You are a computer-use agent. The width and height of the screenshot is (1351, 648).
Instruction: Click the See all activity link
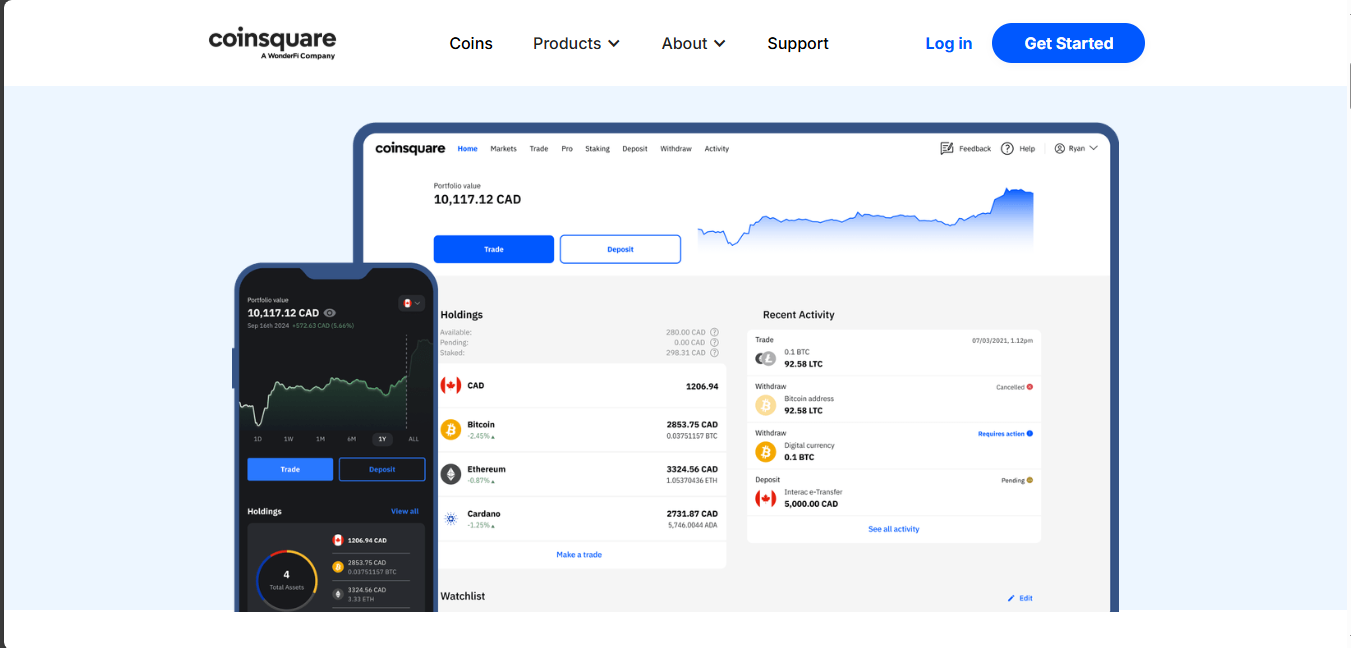tap(893, 529)
